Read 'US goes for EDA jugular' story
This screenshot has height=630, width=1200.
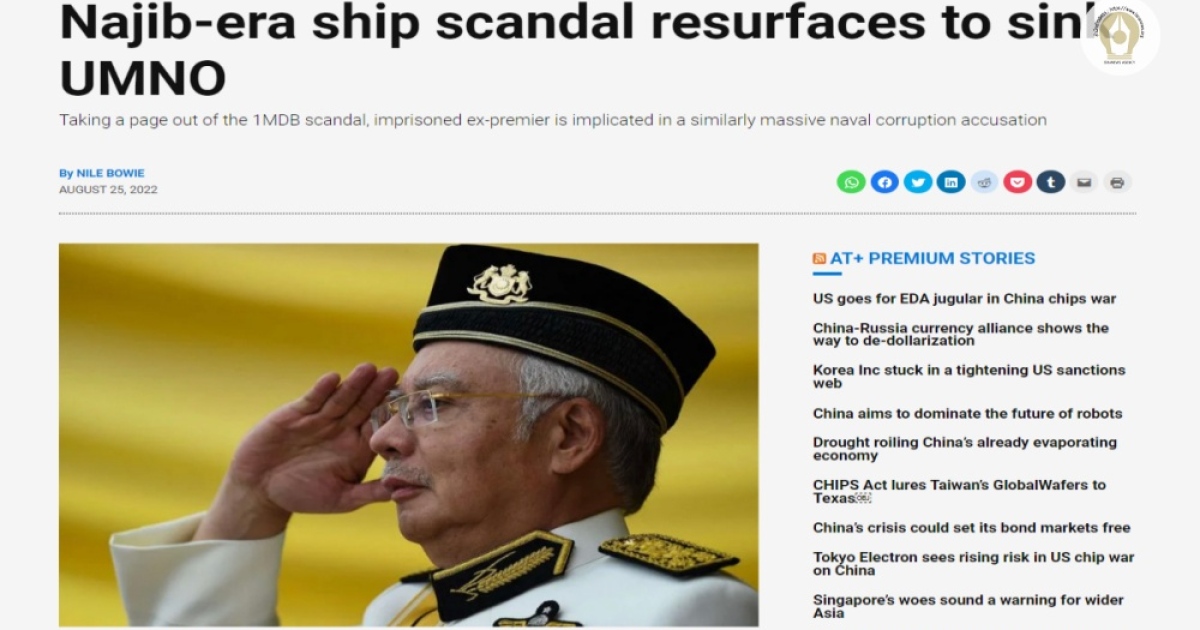click(964, 298)
